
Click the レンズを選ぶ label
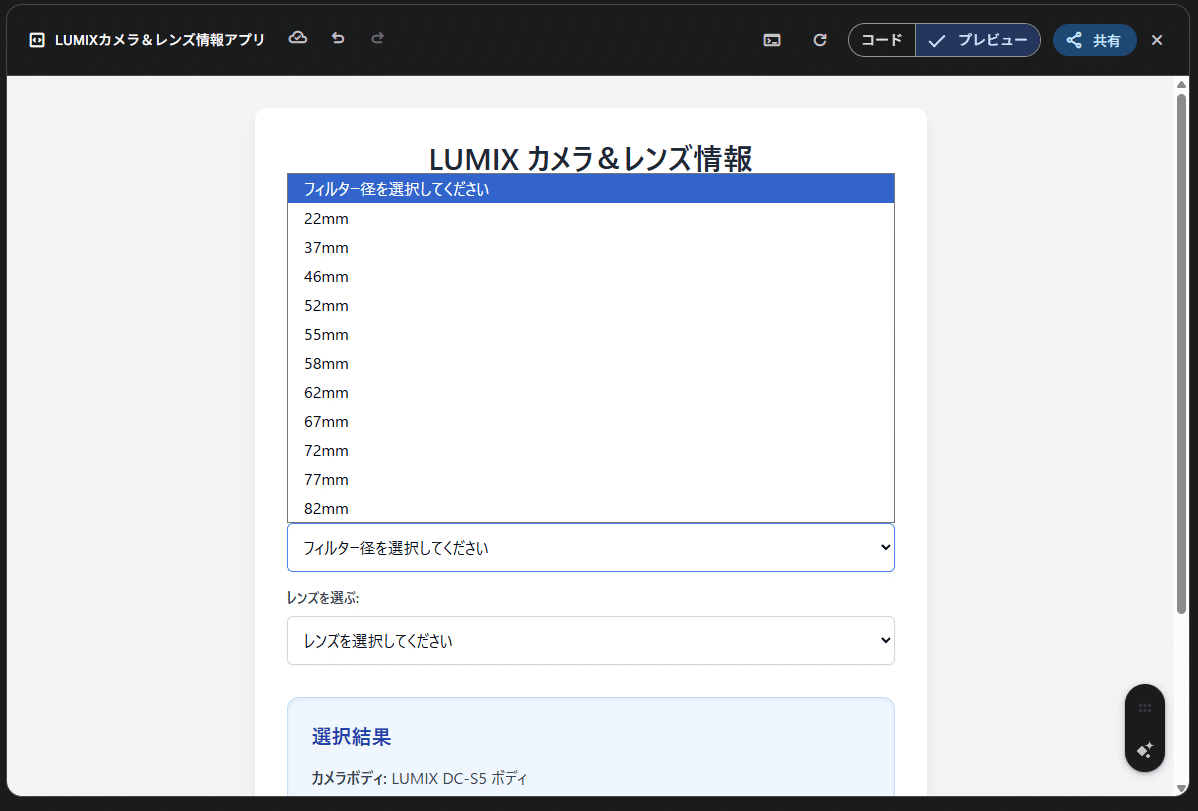pos(322,598)
